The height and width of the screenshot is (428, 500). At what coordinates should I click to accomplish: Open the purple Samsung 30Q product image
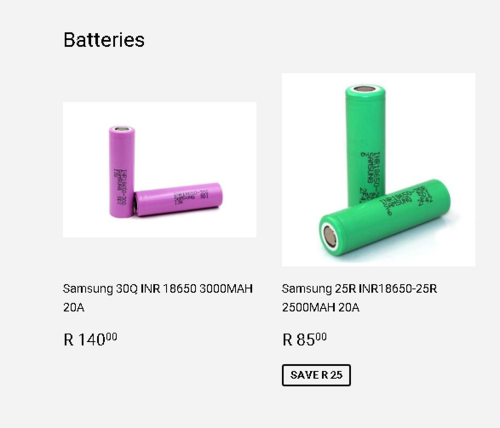pos(160,170)
